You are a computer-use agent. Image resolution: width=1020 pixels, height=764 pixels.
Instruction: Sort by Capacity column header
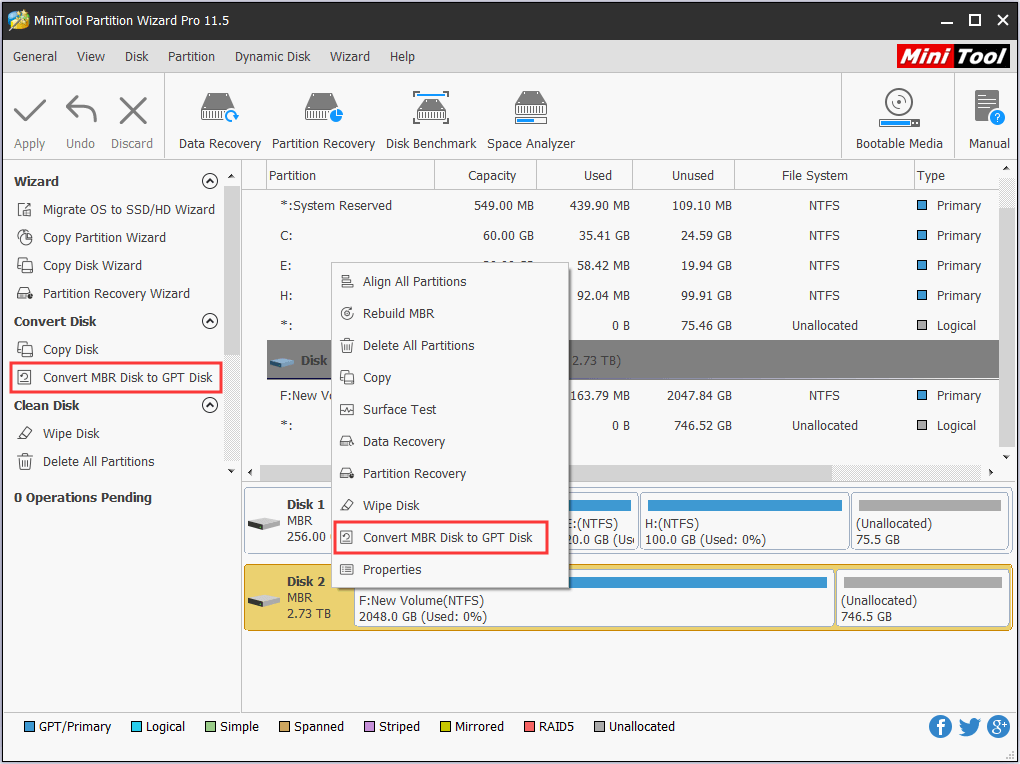point(485,176)
